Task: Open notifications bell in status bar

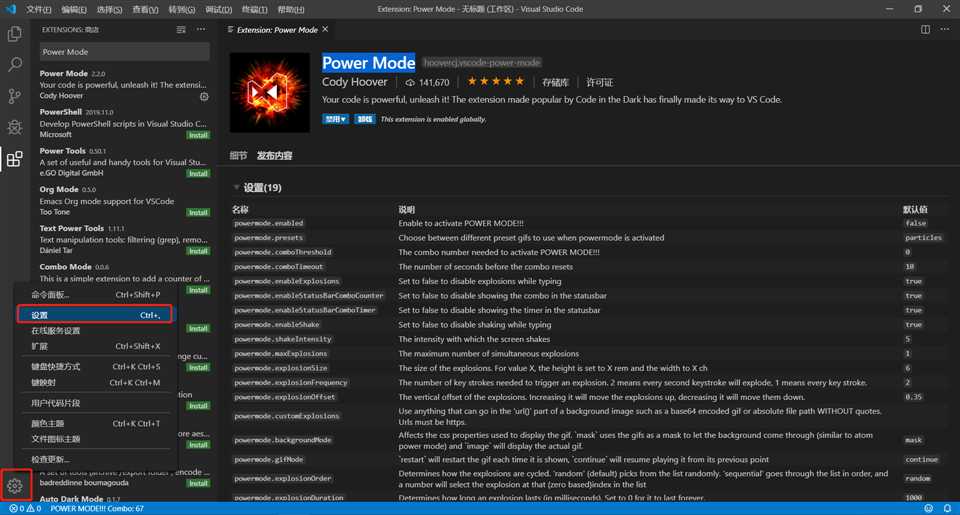Action: coord(947,508)
